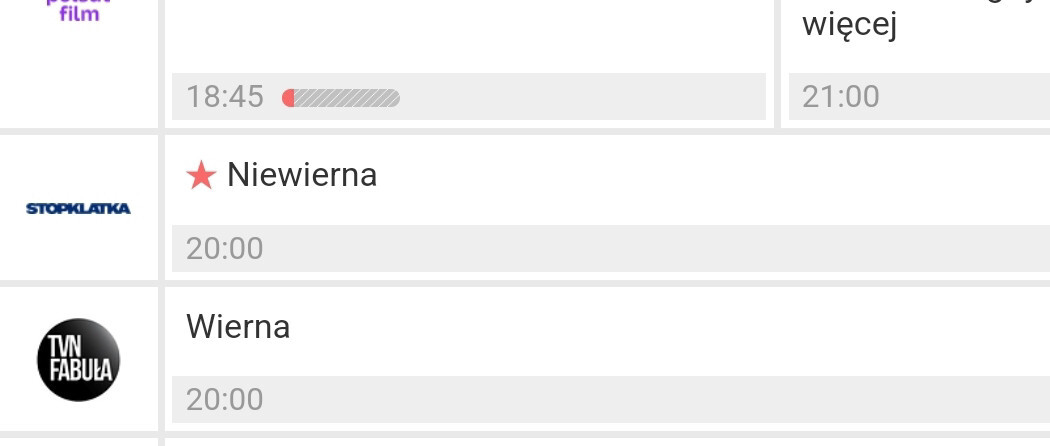Click the 20:00 time under Wierna
This screenshot has height=446, width=1050.
[x=225, y=399]
